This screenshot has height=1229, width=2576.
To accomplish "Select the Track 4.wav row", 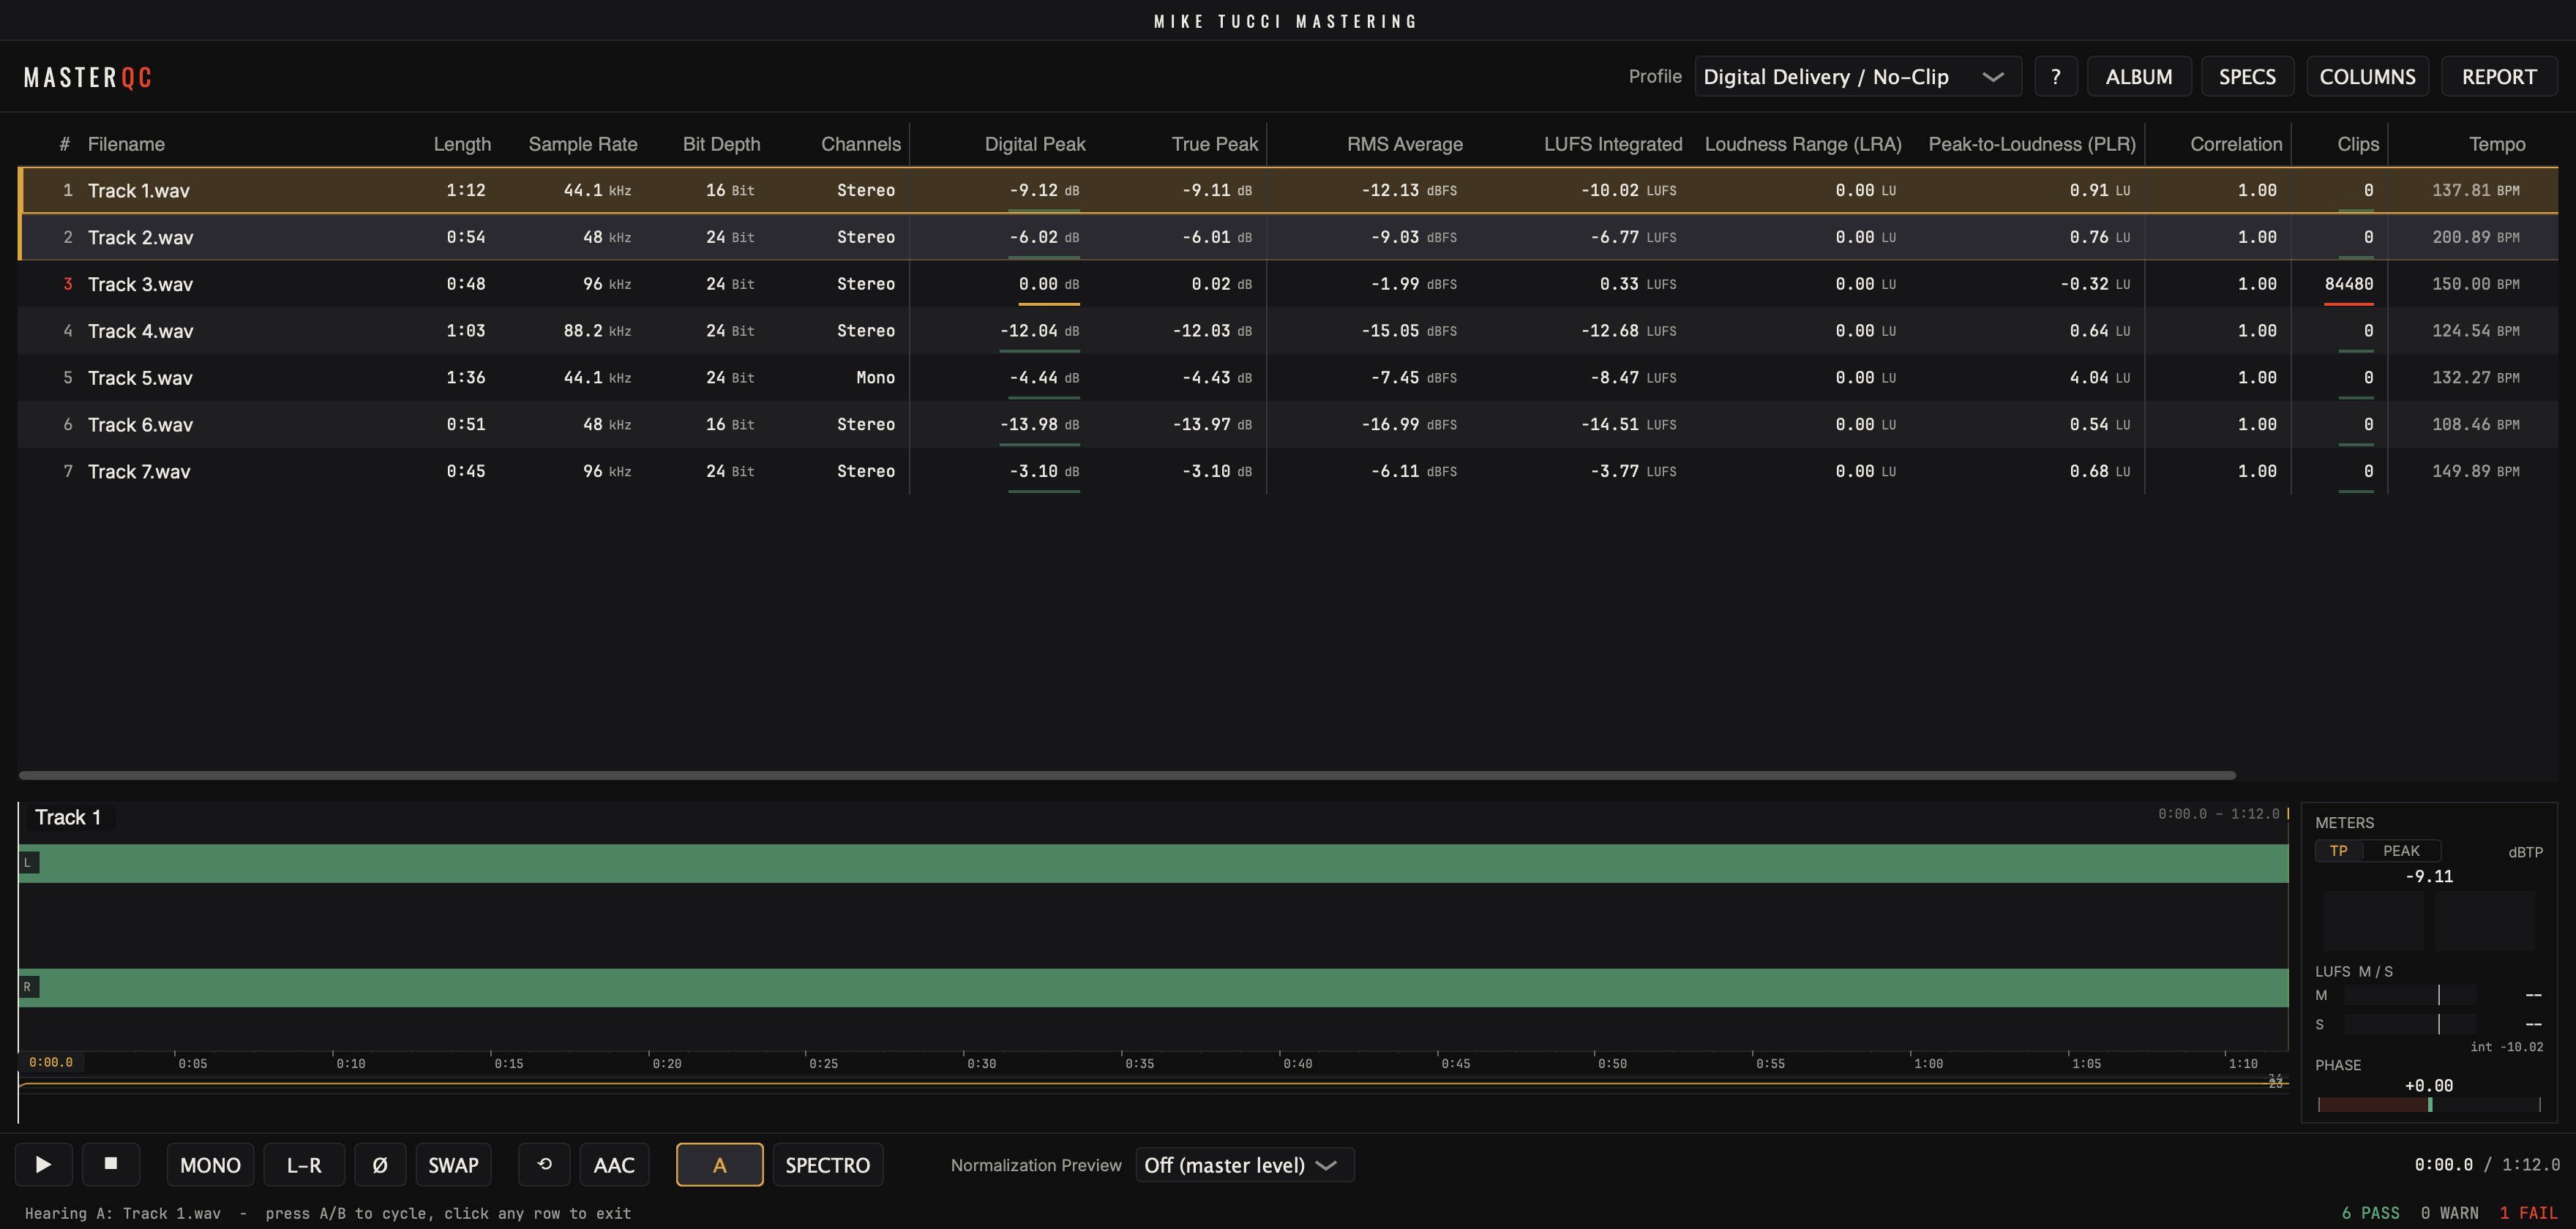I will point(1288,331).
